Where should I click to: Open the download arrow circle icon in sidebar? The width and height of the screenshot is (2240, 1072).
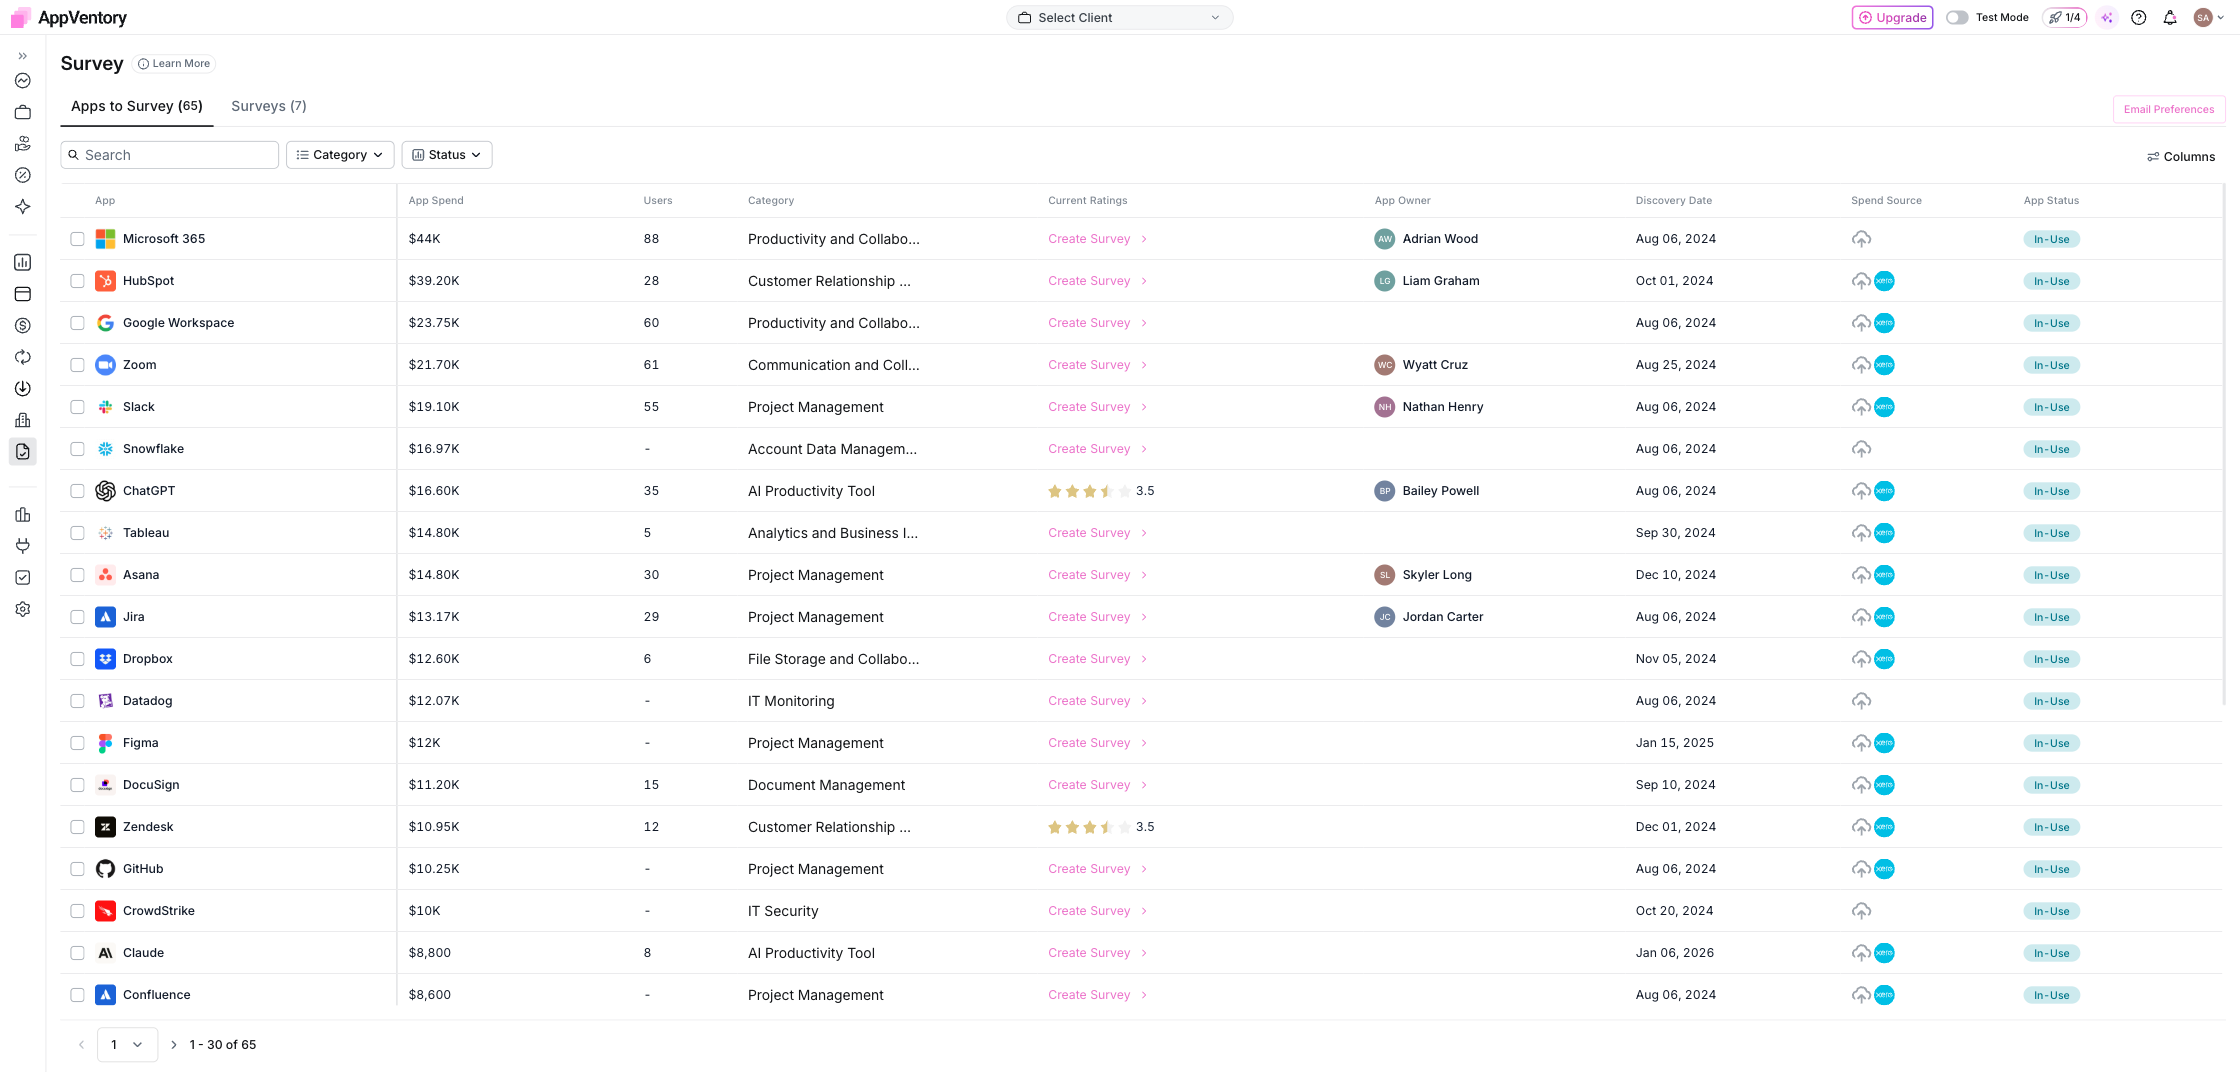(x=22, y=389)
